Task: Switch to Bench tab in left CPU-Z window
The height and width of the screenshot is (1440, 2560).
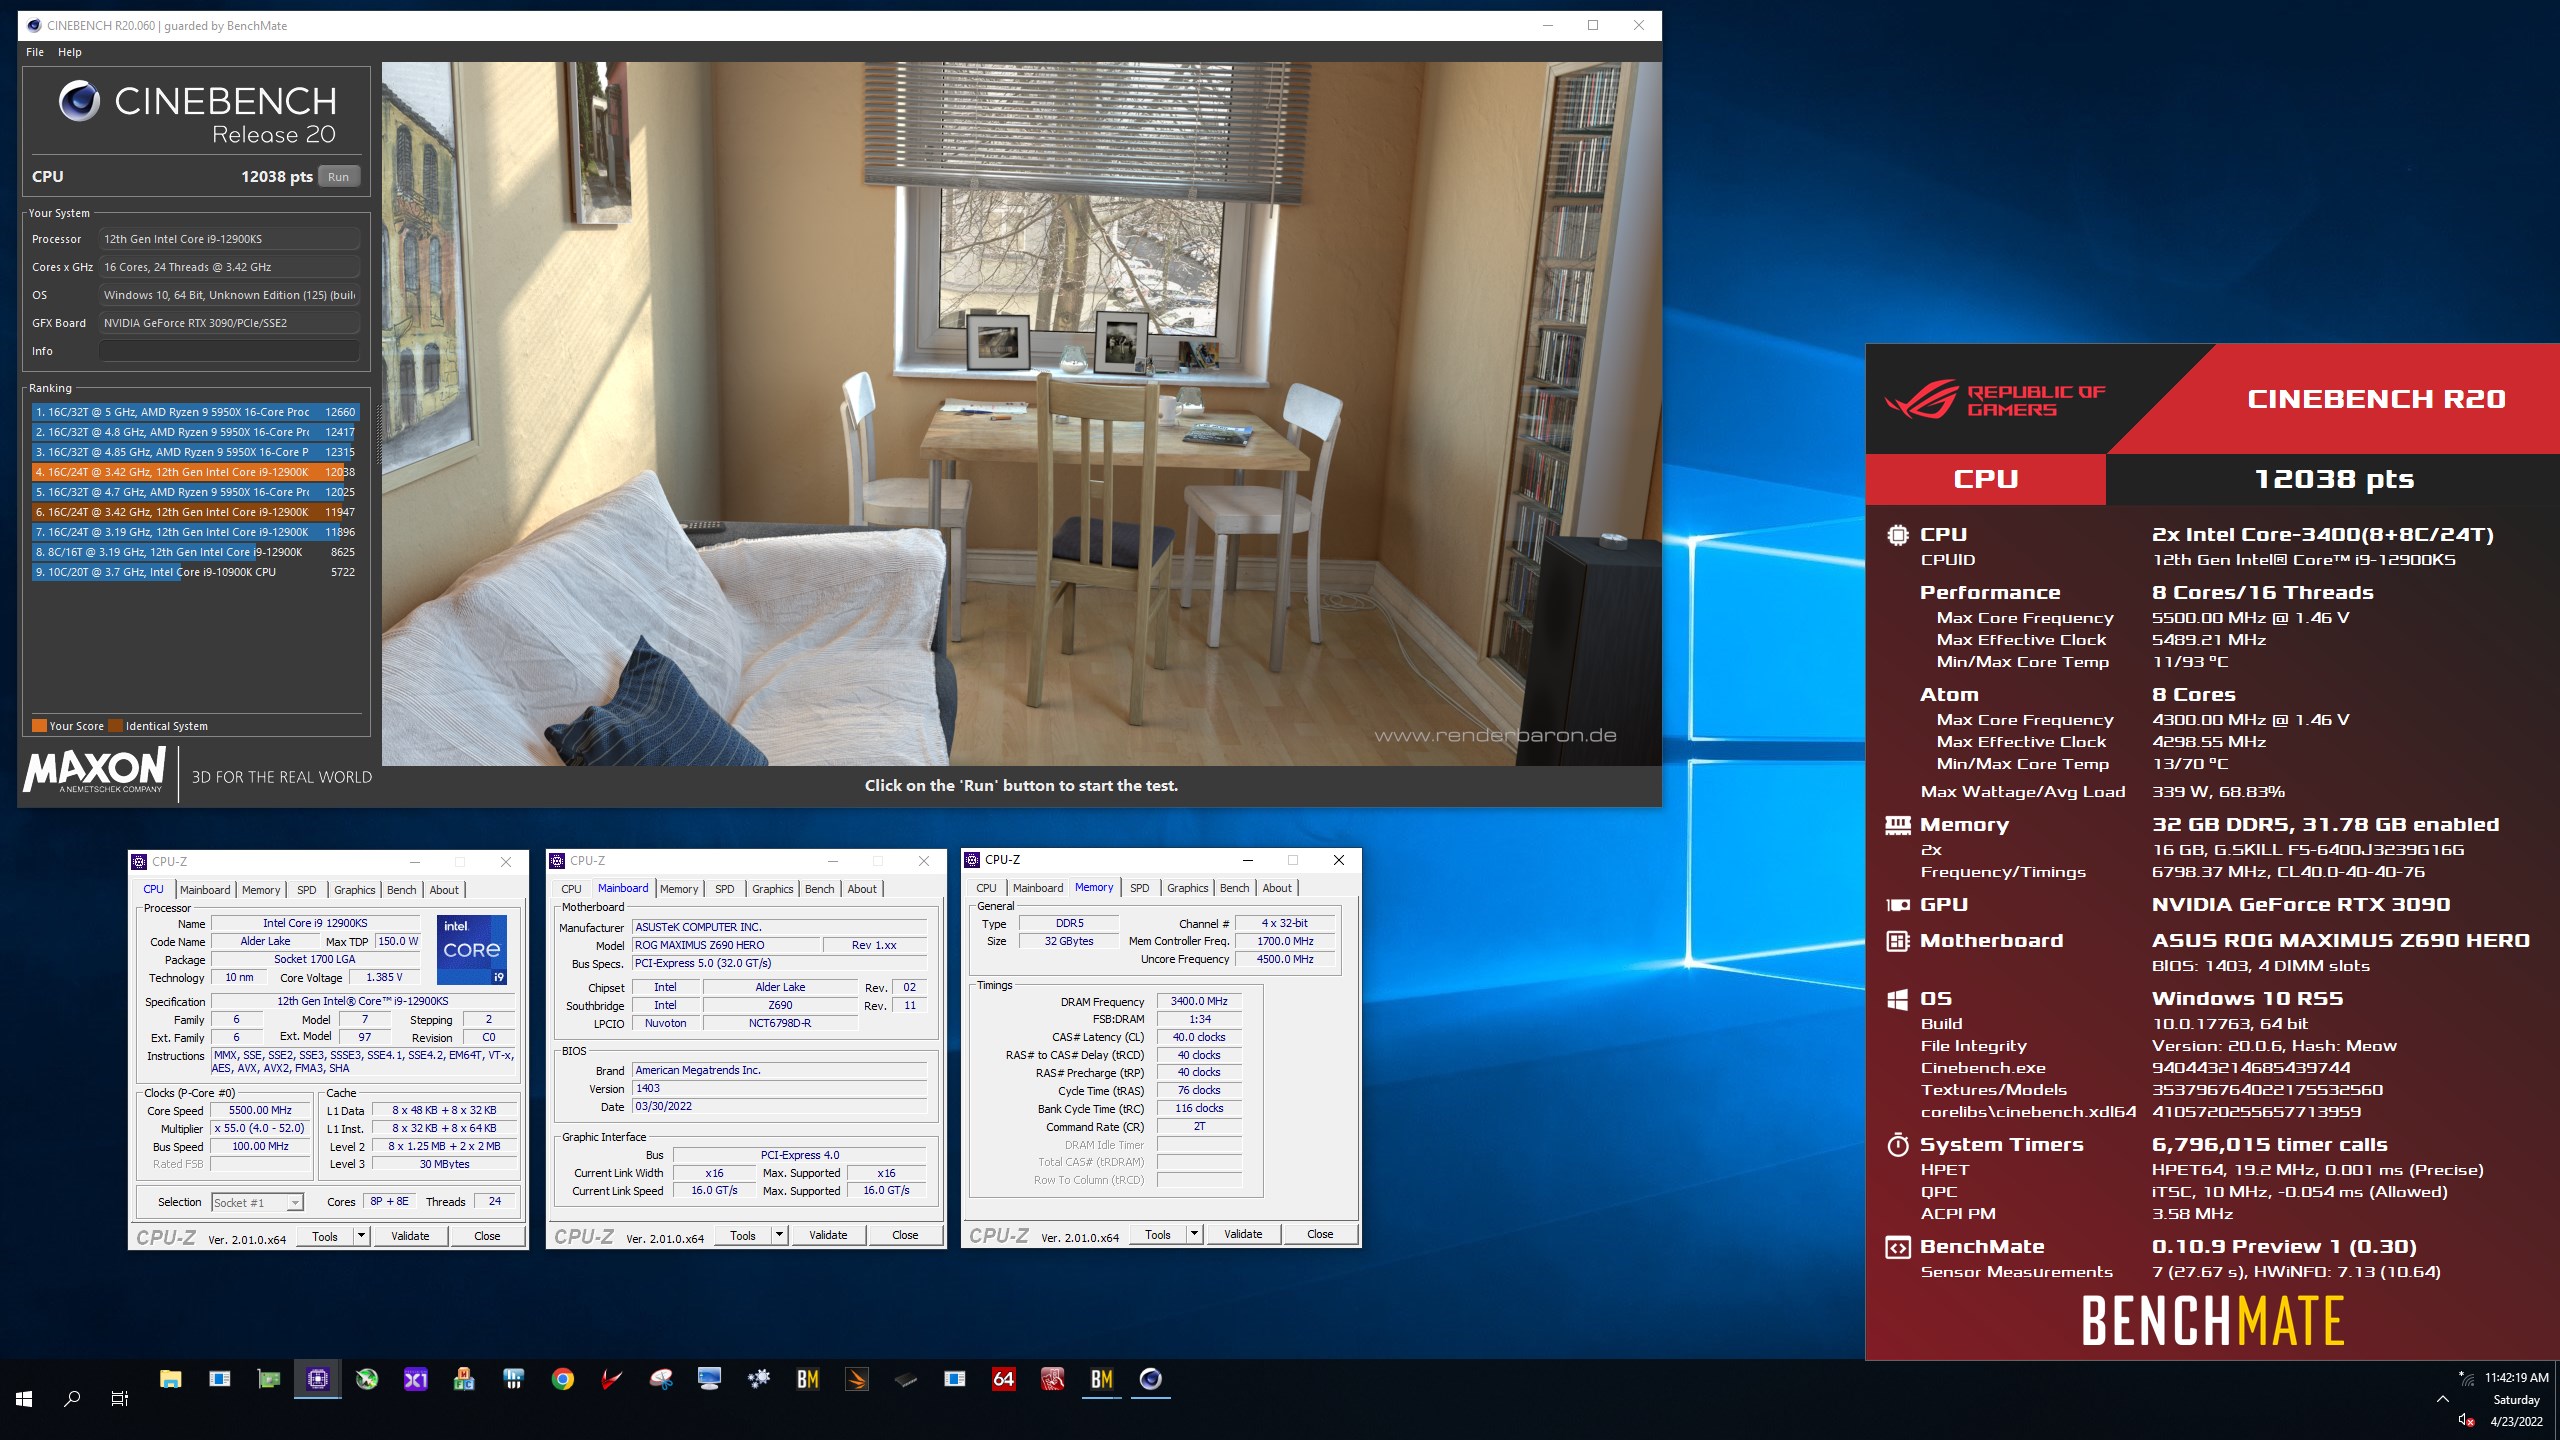Action: (402, 890)
